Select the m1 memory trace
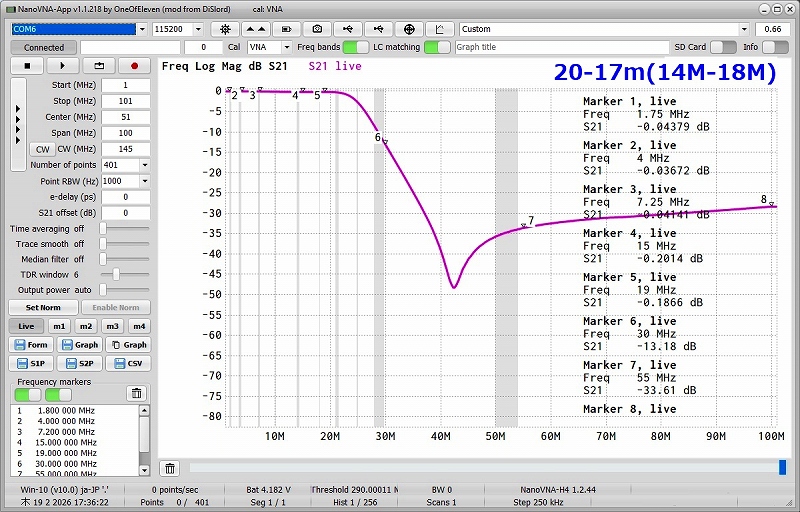800x512 pixels. [59, 326]
